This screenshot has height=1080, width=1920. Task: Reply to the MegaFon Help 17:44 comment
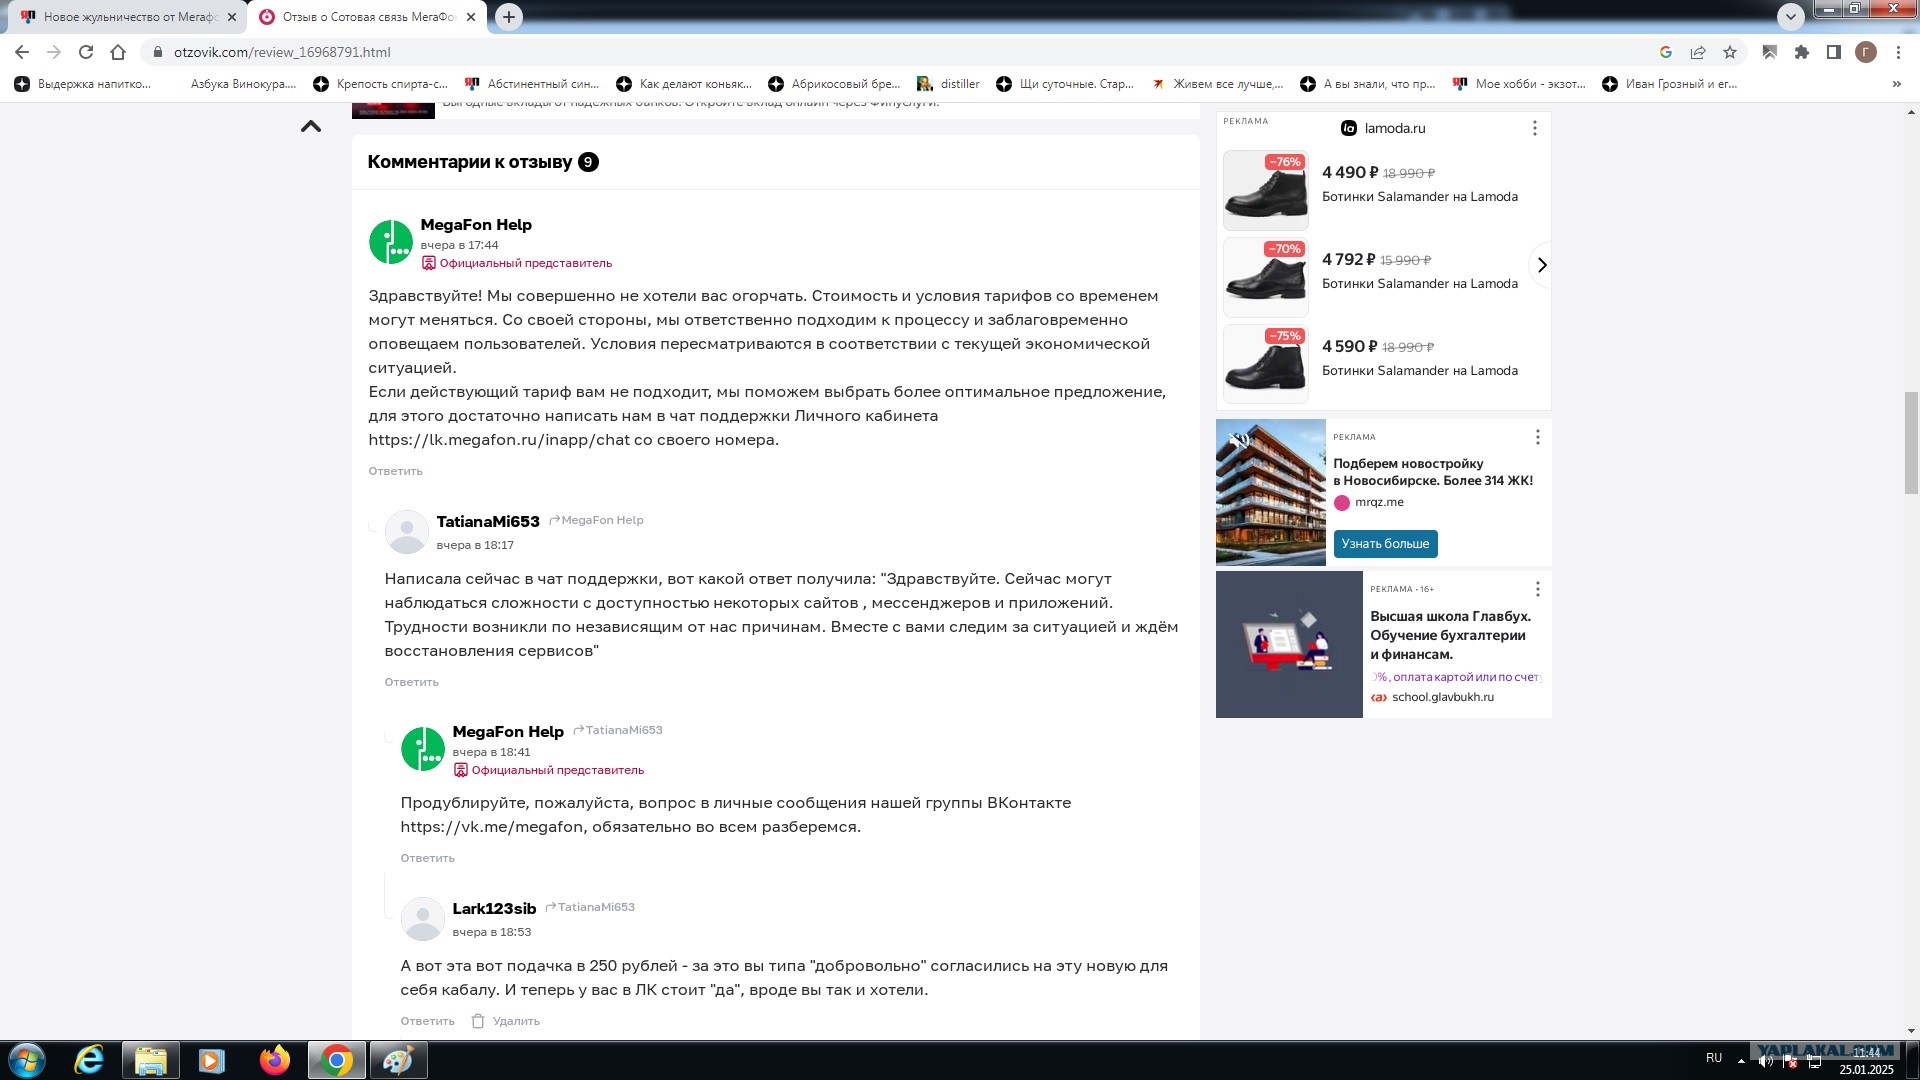point(395,471)
